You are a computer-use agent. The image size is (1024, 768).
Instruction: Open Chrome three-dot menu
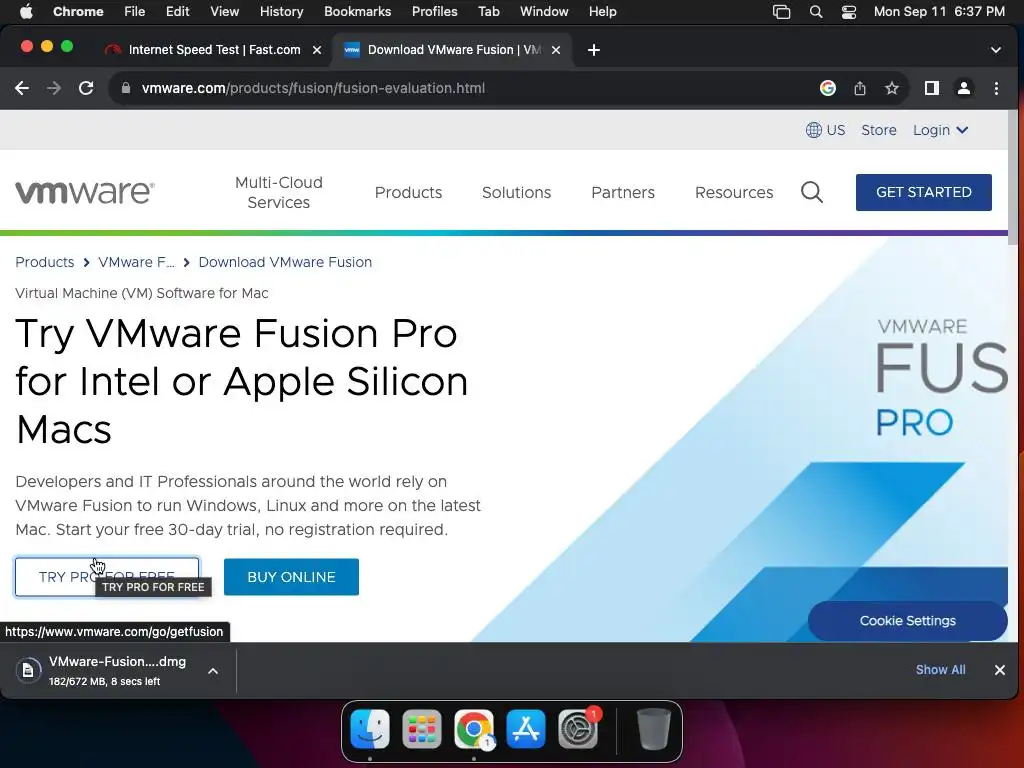[996, 88]
